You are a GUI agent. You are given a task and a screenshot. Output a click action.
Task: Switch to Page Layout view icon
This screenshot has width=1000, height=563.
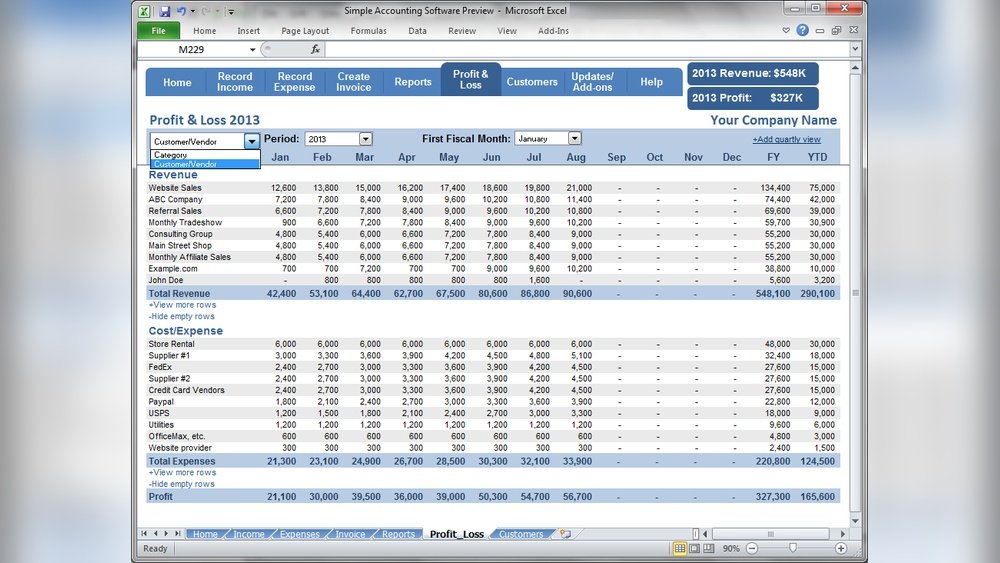tap(694, 548)
